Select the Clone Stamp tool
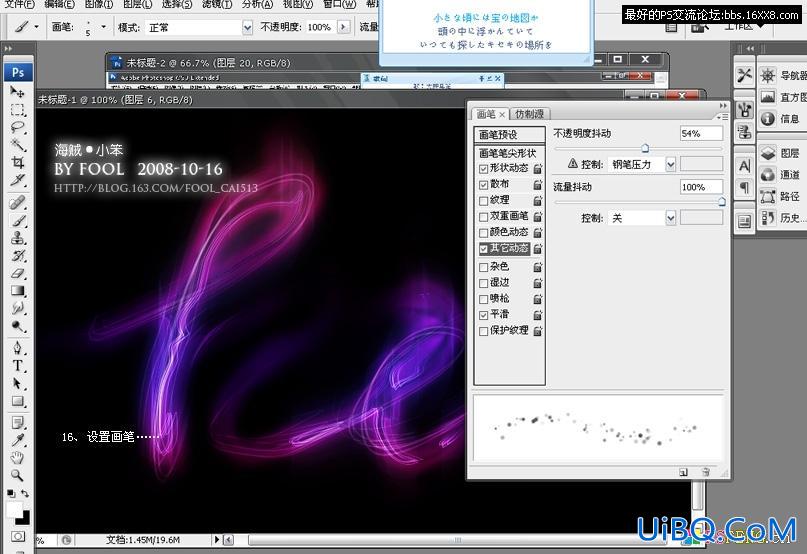Viewport: 807px width, 554px height. point(17,238)
